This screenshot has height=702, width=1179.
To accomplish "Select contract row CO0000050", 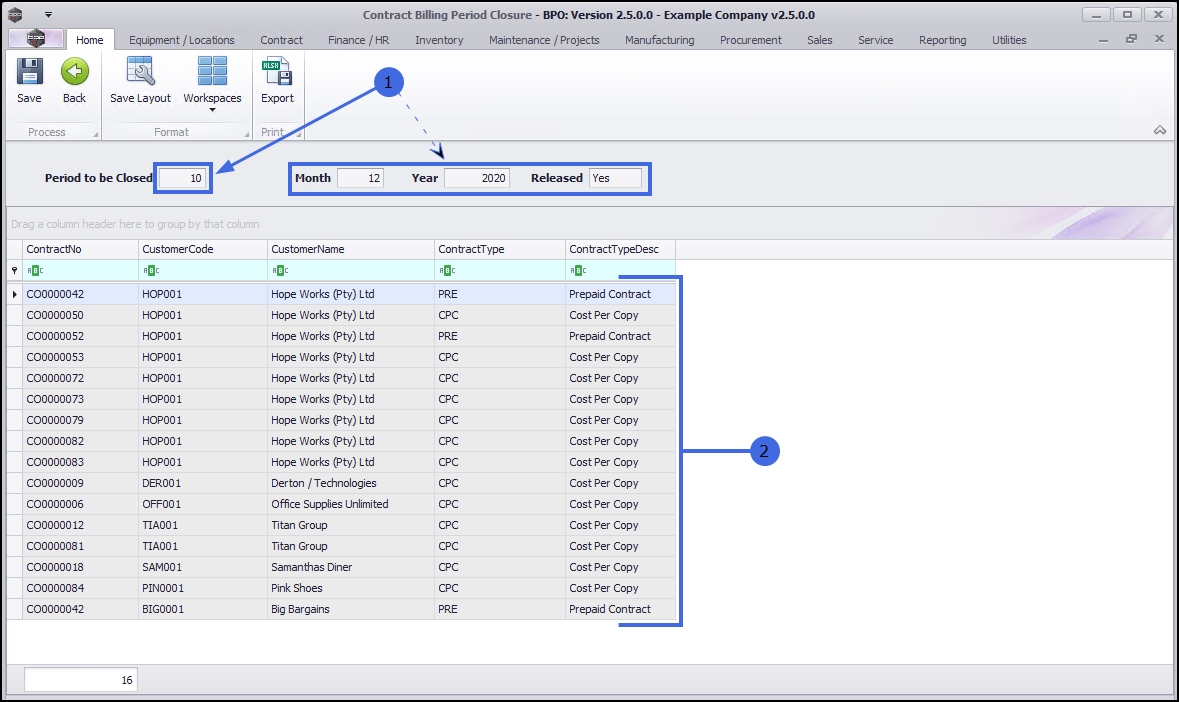I will [x=349, y=315].
